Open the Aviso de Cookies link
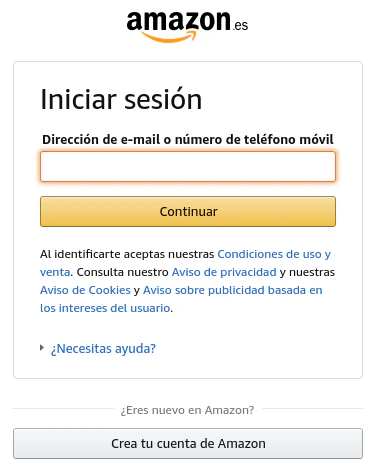Image resolution: width=377 pixels, height=475 pixels. tap(85, 290)
